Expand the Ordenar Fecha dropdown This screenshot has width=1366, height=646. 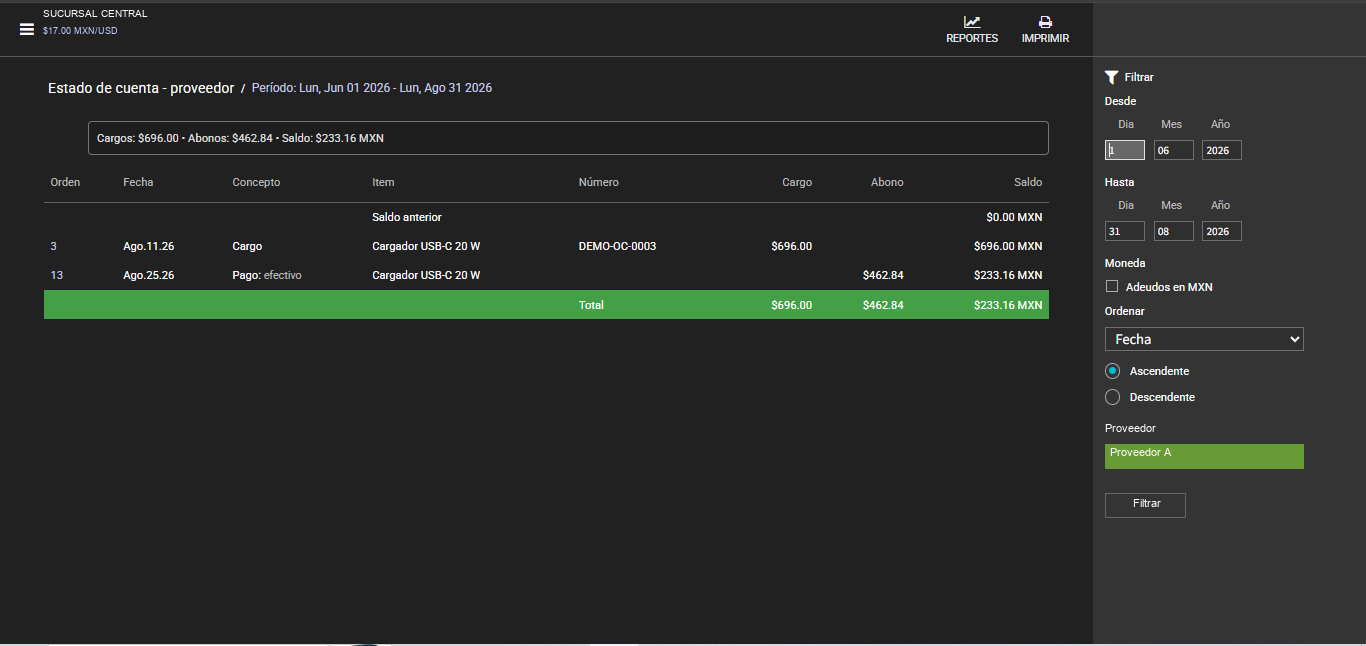pyautogui.click(x=1204, y=339)
